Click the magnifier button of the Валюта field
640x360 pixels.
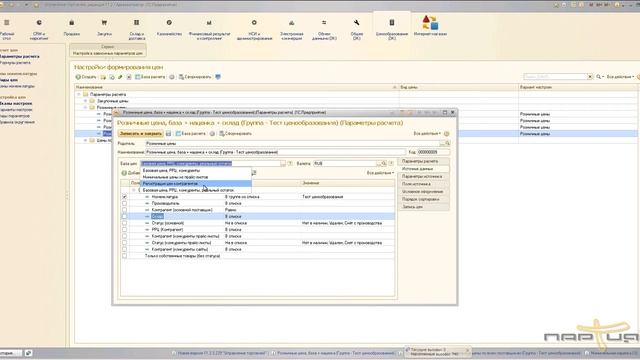tap(384, 163)
